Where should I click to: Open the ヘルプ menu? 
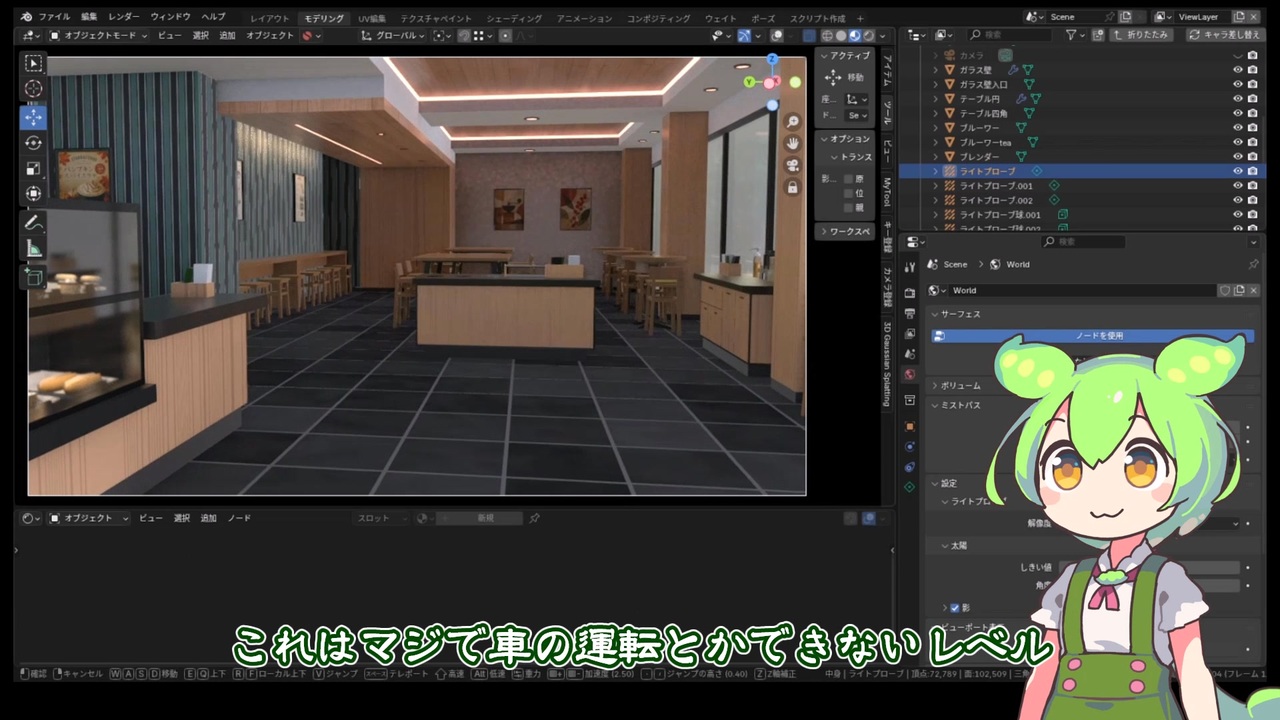(x=213, y=18)
